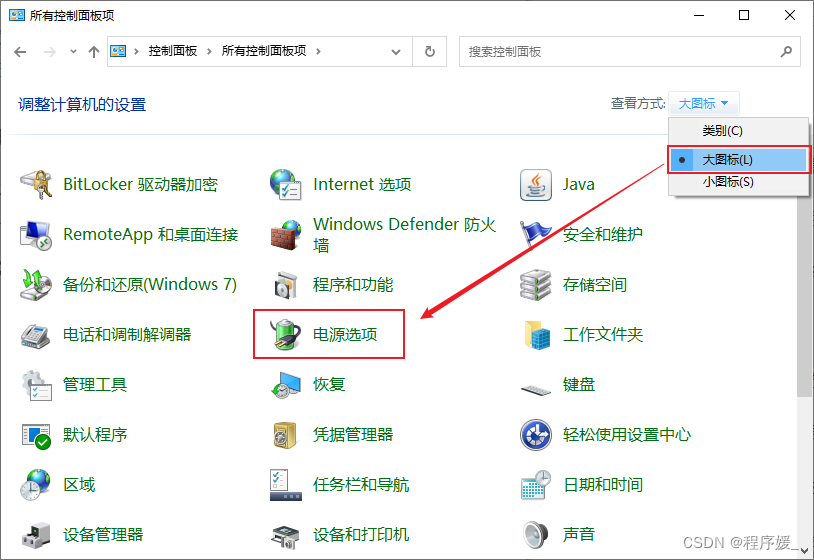Viewport: 814px width, 560px height.
Task: Refresh the control panel view
Action: [429, 51]
